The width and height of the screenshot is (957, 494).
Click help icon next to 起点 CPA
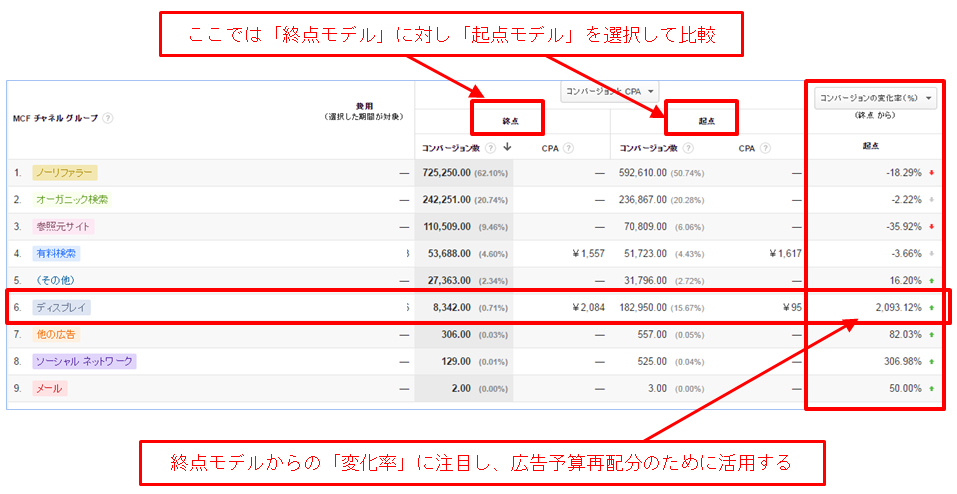(x=766, y=148)
